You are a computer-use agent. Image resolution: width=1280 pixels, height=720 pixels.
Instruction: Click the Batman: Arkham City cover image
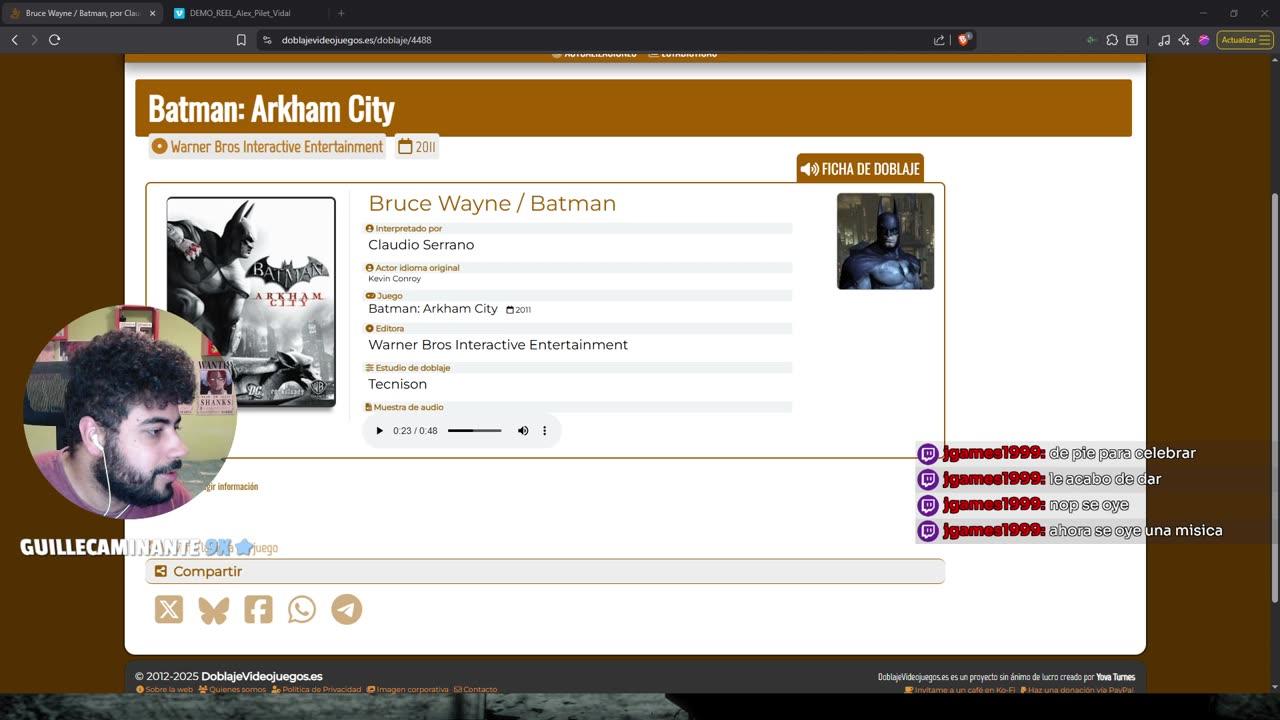pos(251,302)
